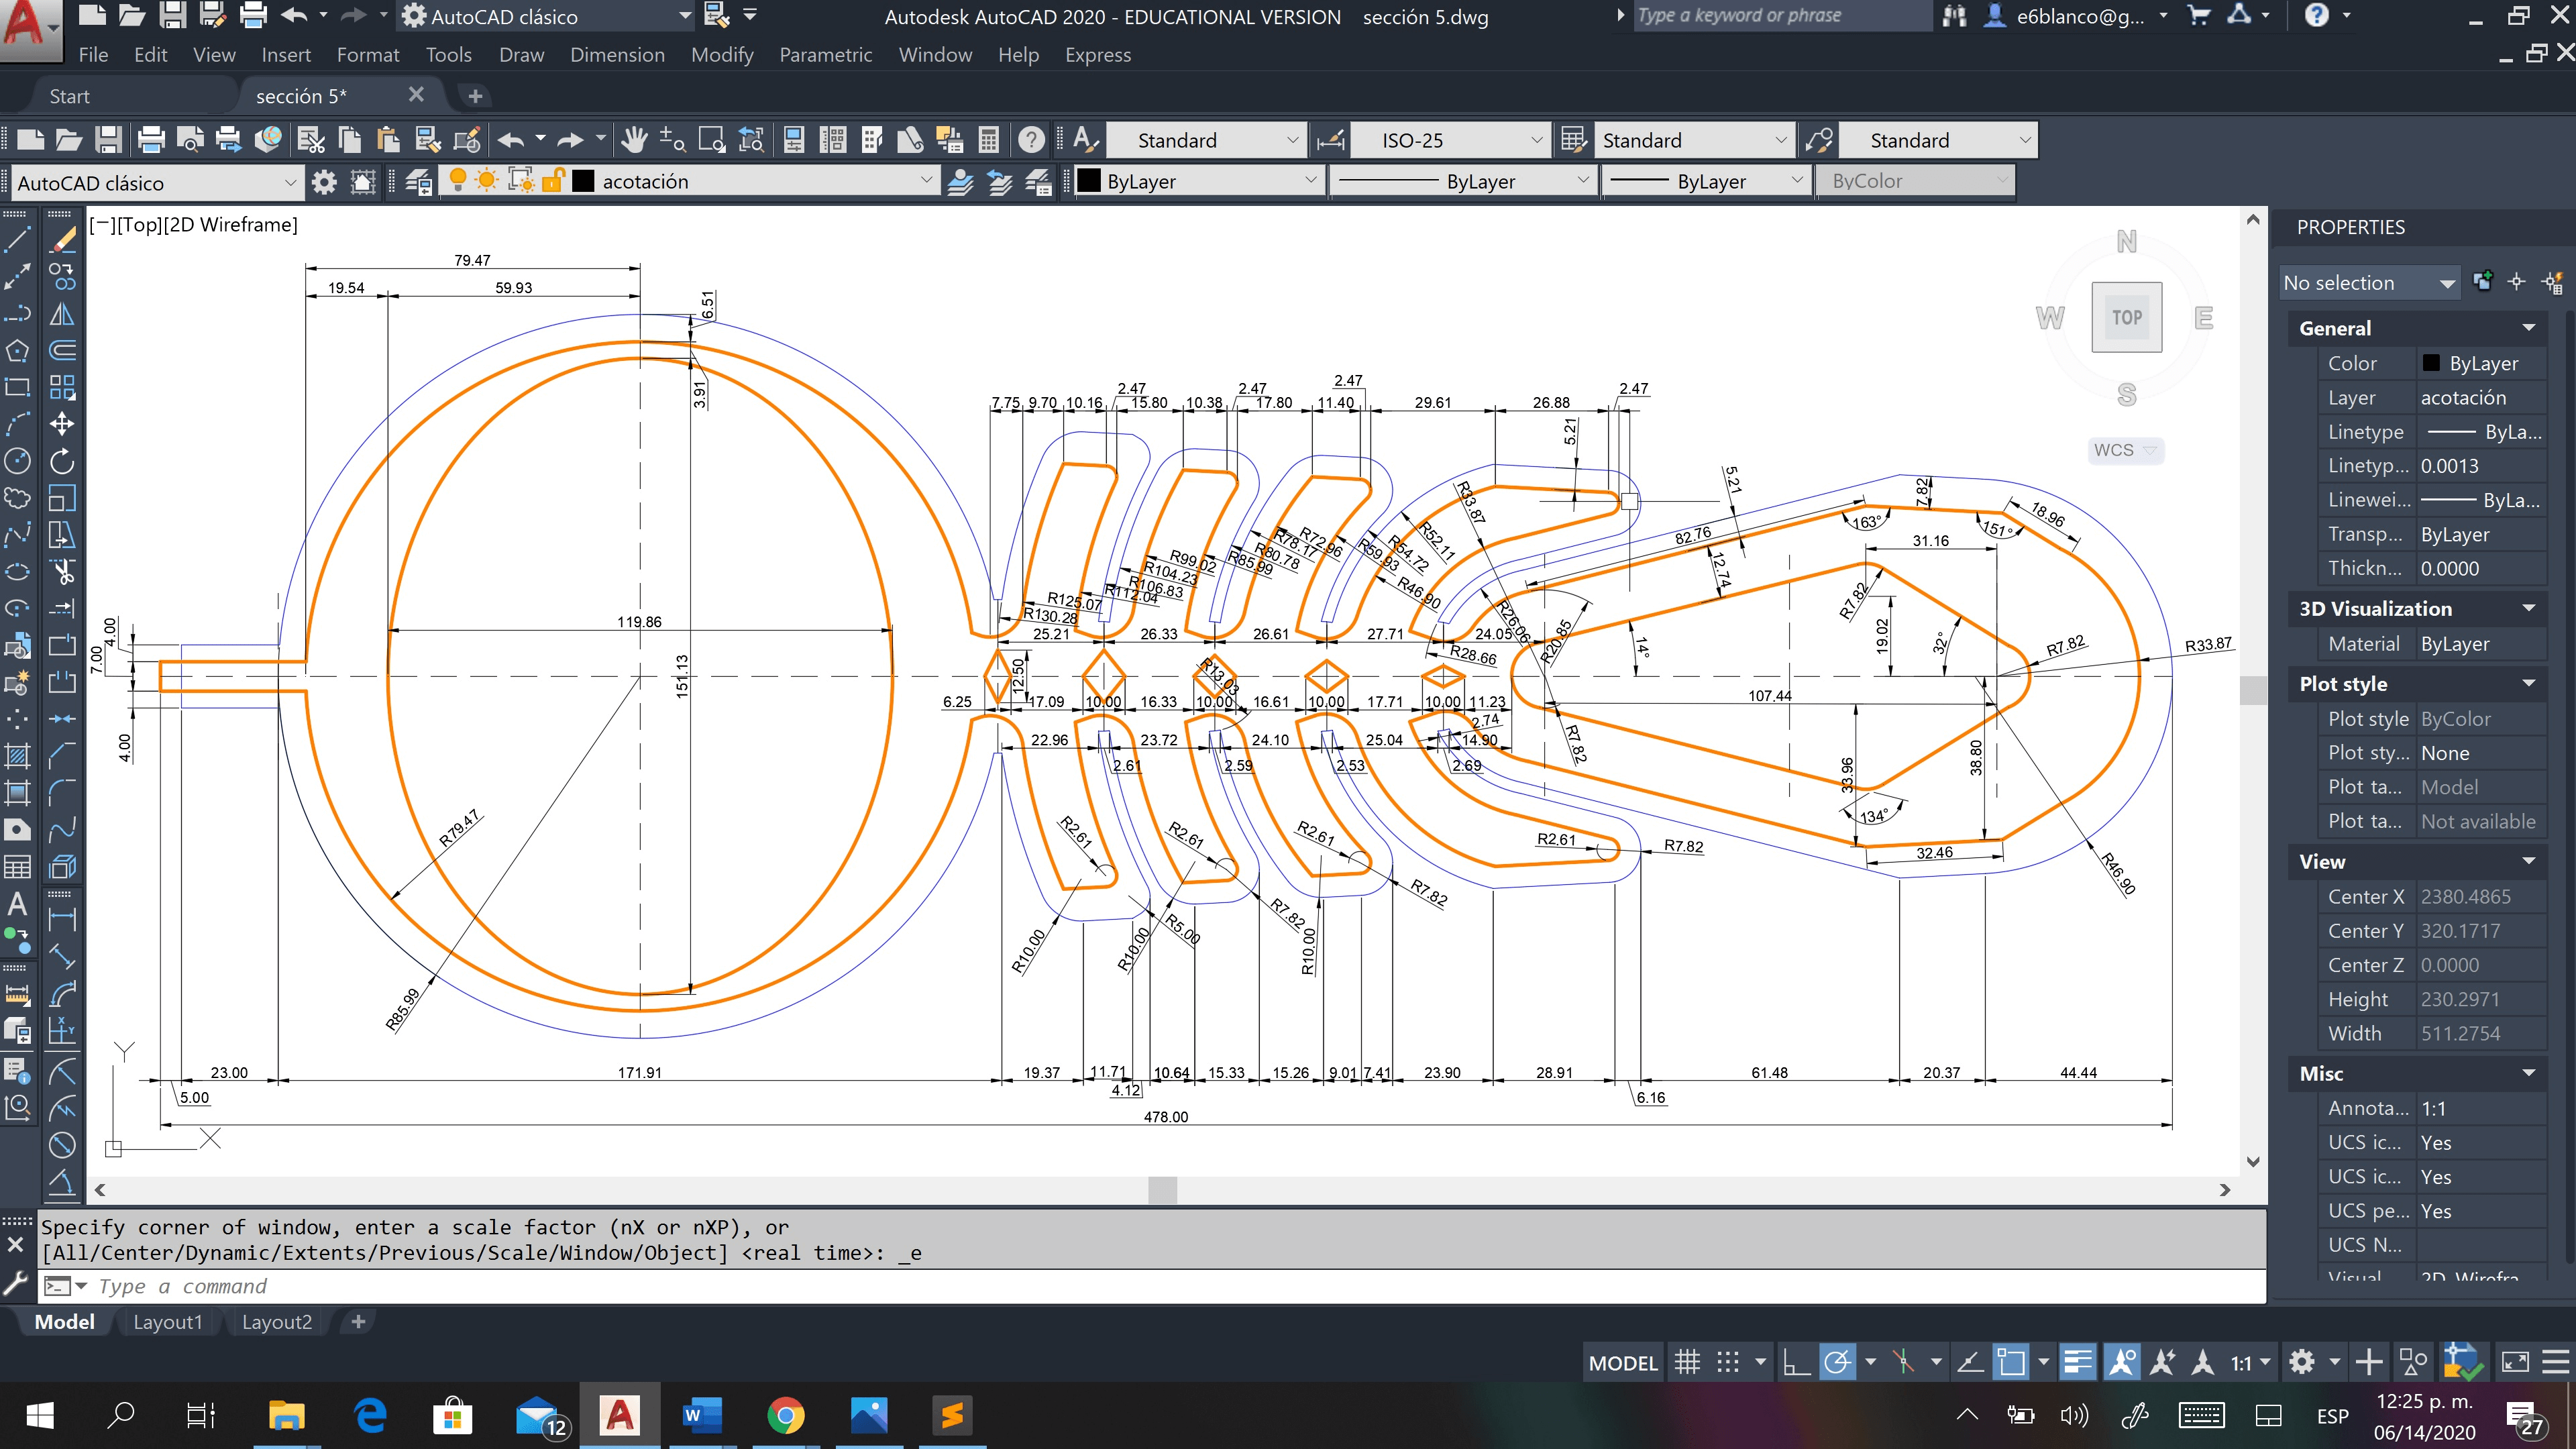The image size is (2576, 1449).
Task: Select the Line draw tool
Action: (x=18, y=240)
